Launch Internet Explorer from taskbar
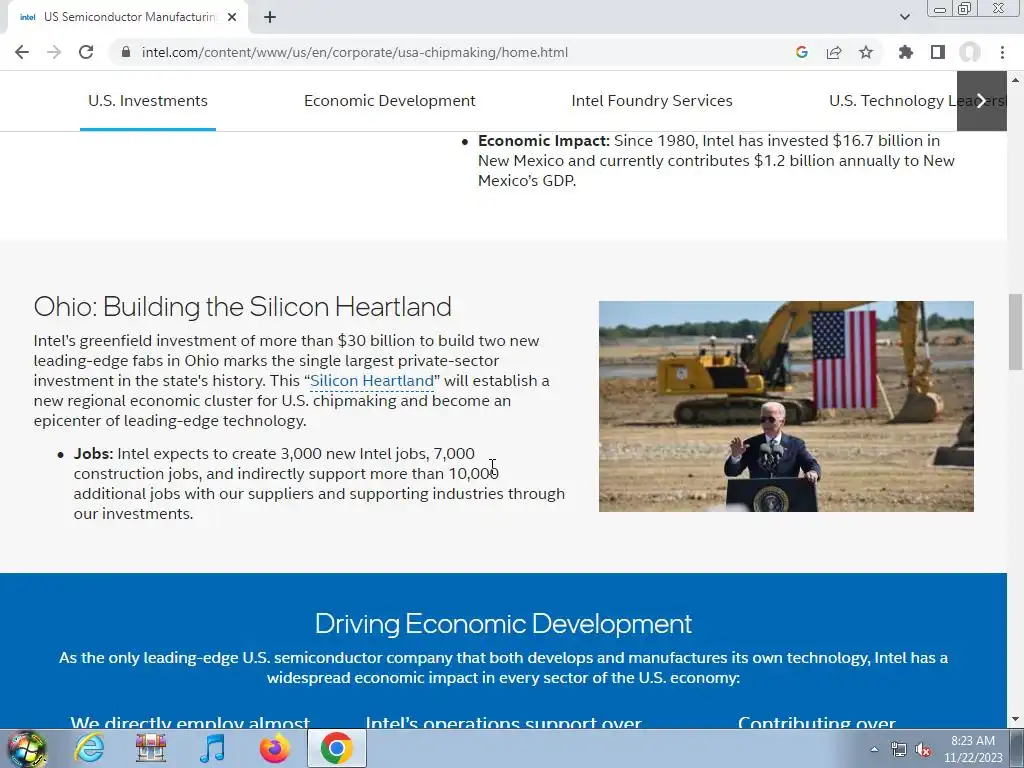This screenshot has width=1024, height=768. pyautogui.click(x=88, y=748)
